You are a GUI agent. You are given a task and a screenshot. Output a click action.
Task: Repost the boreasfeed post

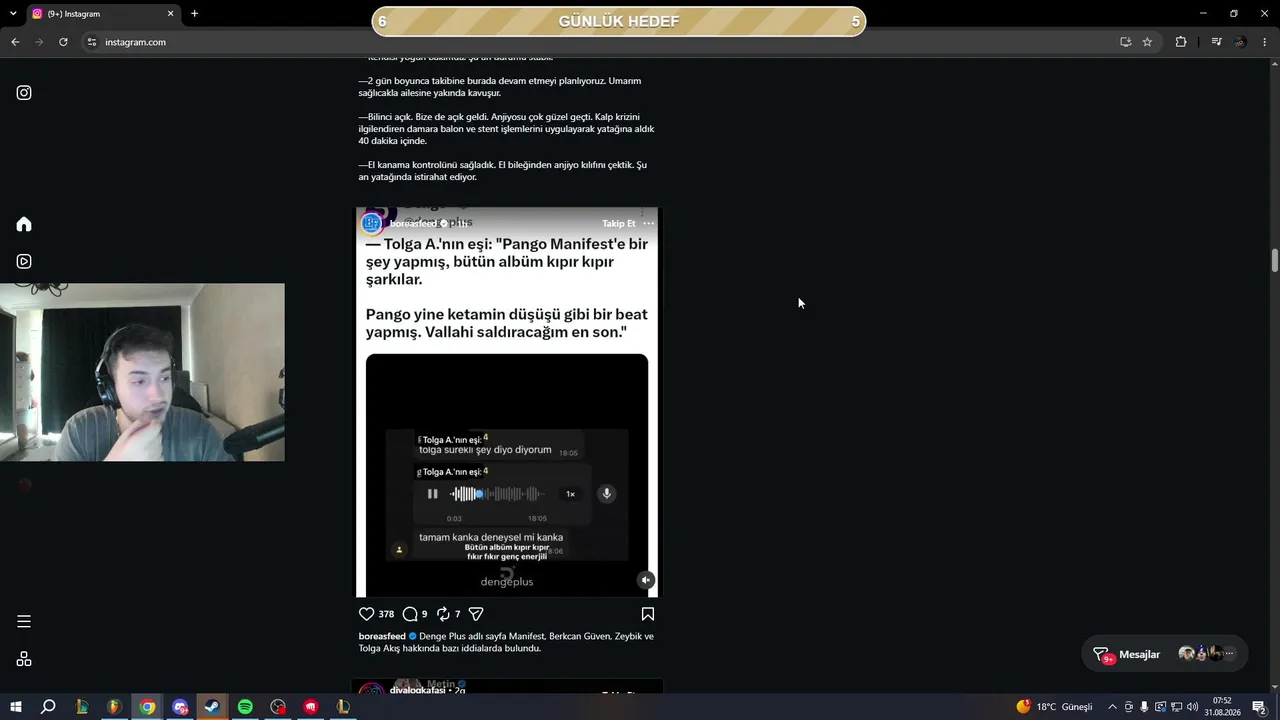[444, 614]
